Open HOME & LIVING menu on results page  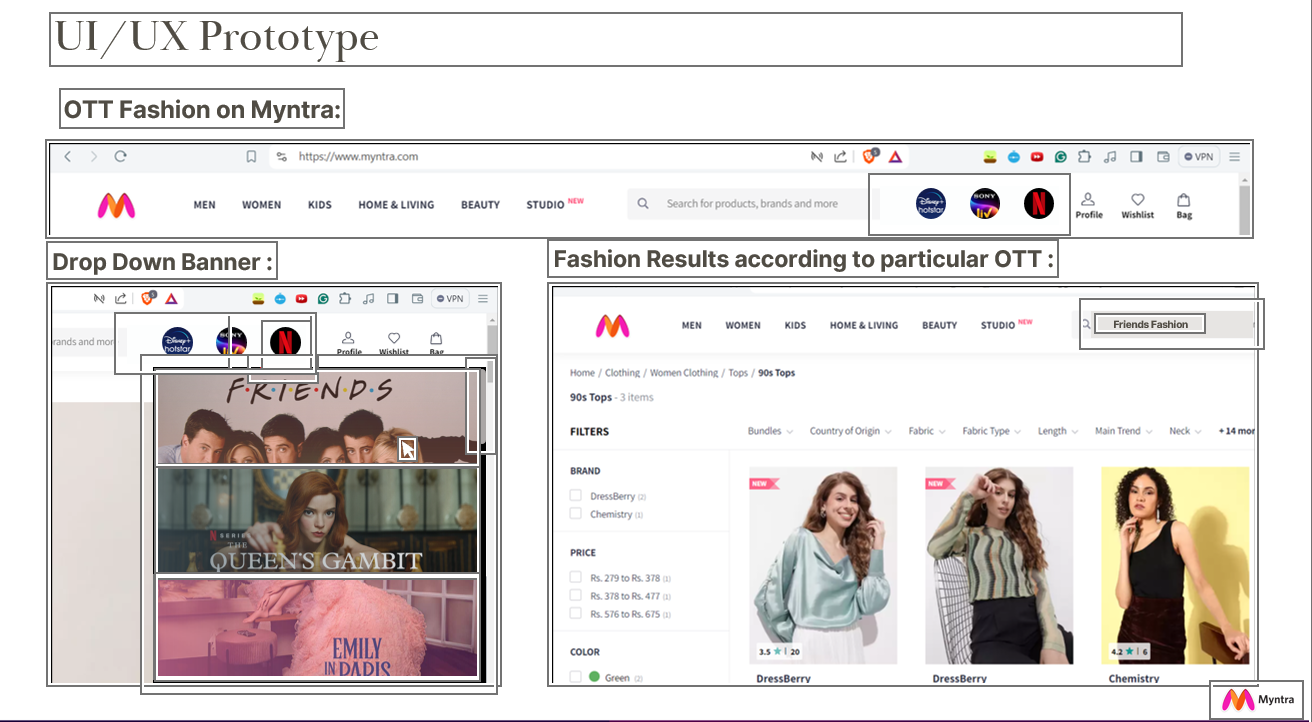[x=863, y=325]
